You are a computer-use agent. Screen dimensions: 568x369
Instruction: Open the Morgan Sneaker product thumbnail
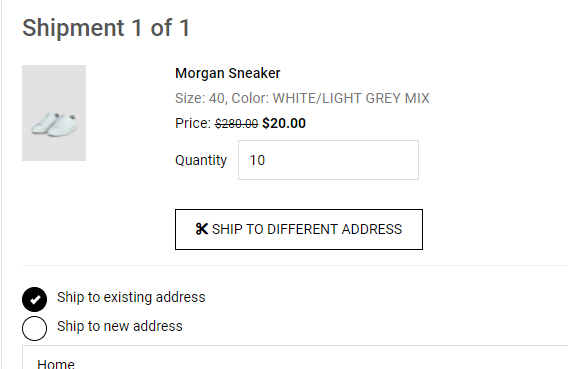tap(54, 113)
